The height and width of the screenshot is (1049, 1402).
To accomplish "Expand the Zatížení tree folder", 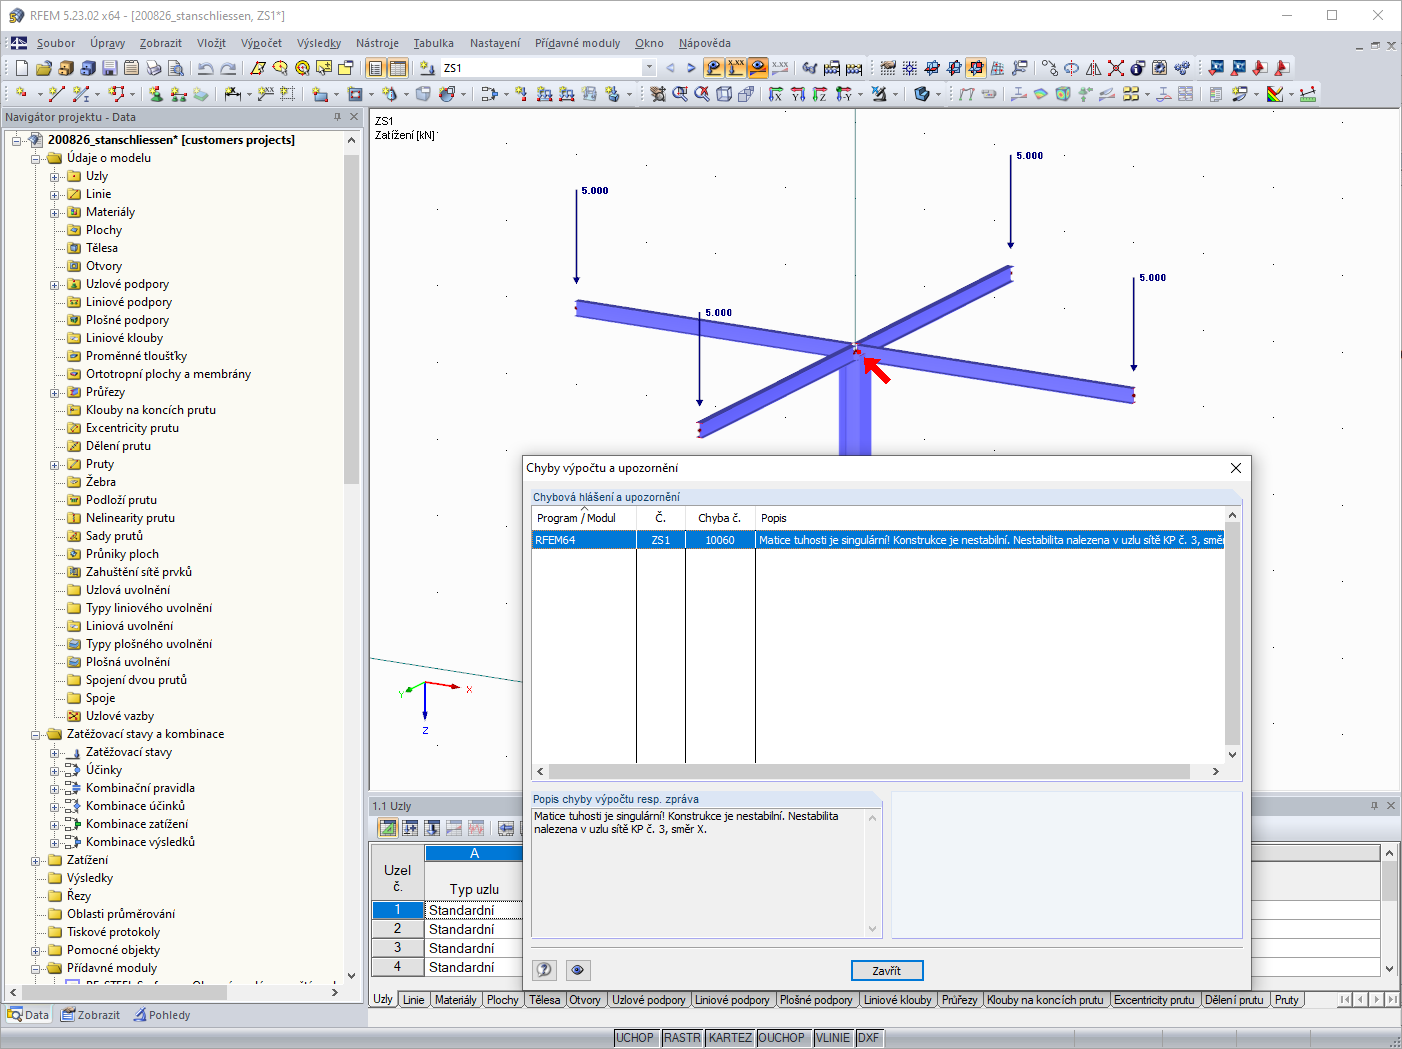I will click(x=36, y=861).
